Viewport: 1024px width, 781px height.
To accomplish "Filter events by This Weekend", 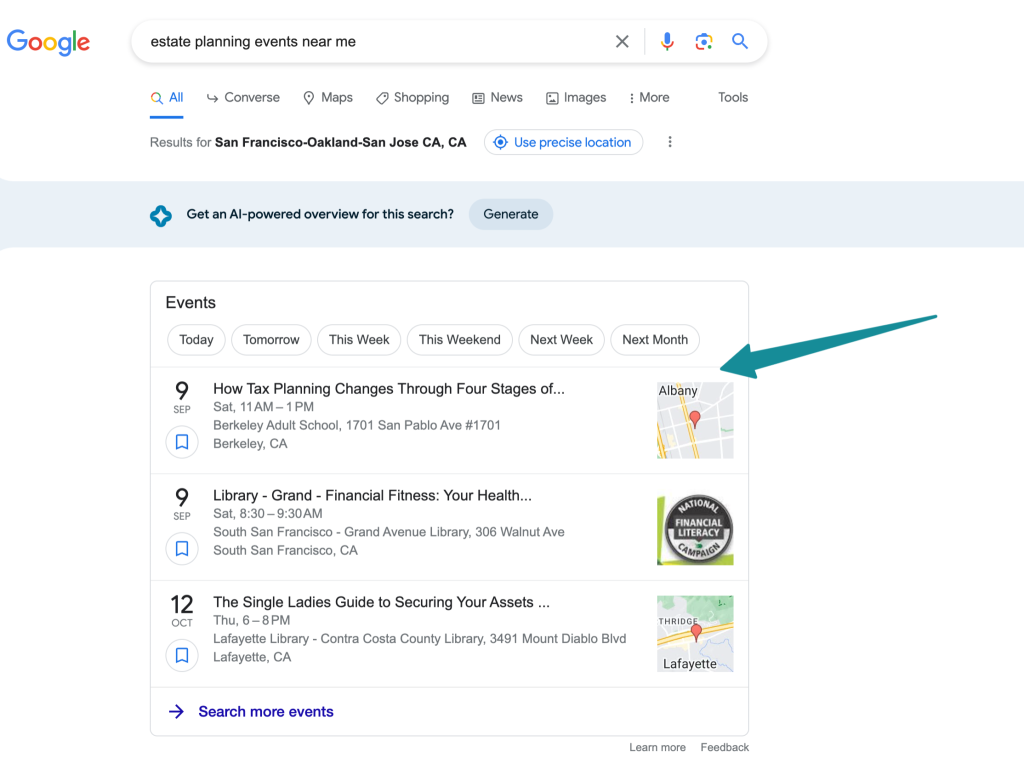I will click(x=460, y=340).
